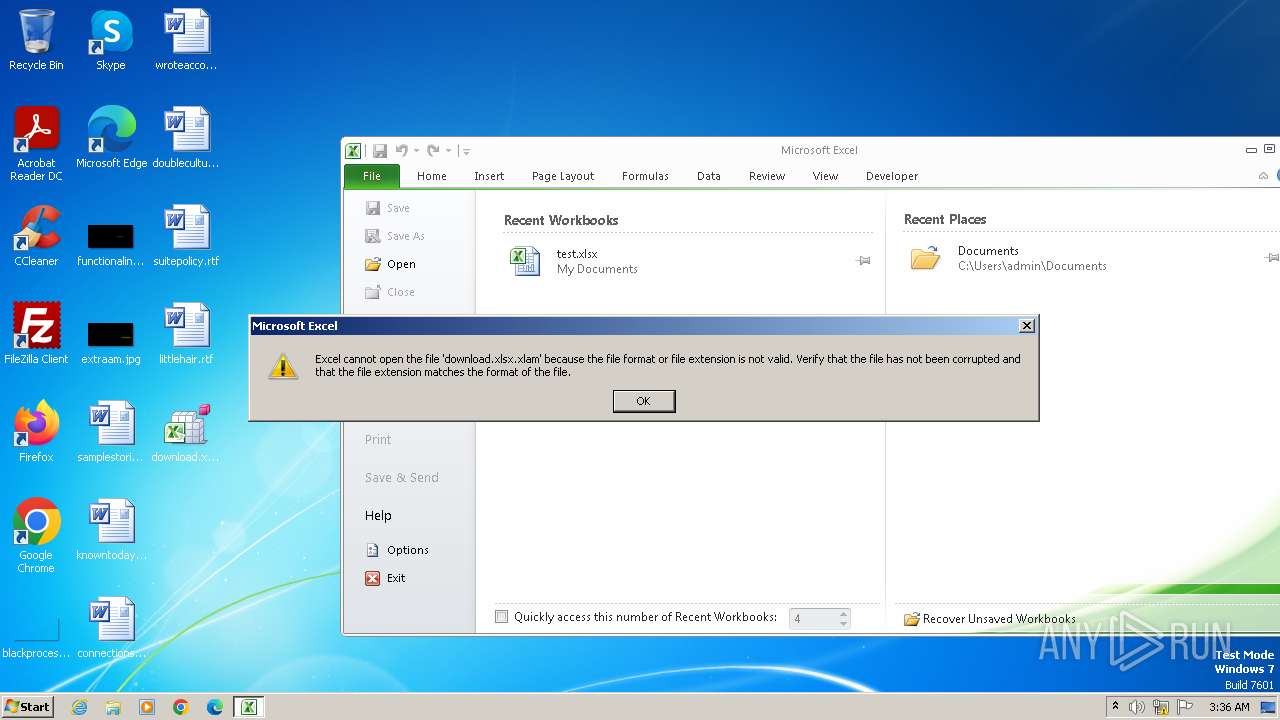Viewport: 1280px width, 720px height.
Task: Minimize the ribbon with the caret icon
Action: [x=1263, y=176]
